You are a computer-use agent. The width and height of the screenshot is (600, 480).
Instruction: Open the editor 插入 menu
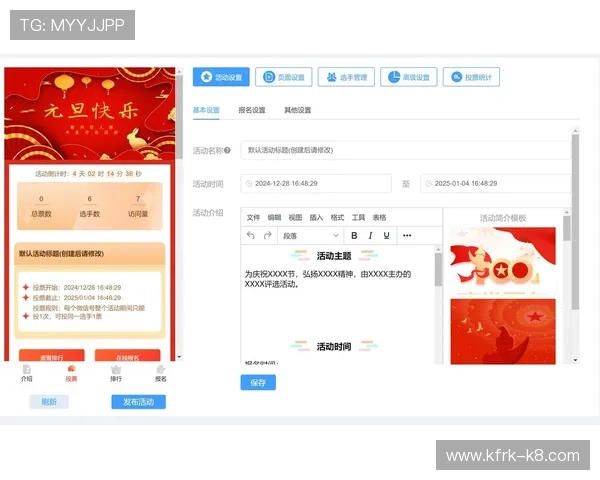pyautogui.click(x=316, y=217)
